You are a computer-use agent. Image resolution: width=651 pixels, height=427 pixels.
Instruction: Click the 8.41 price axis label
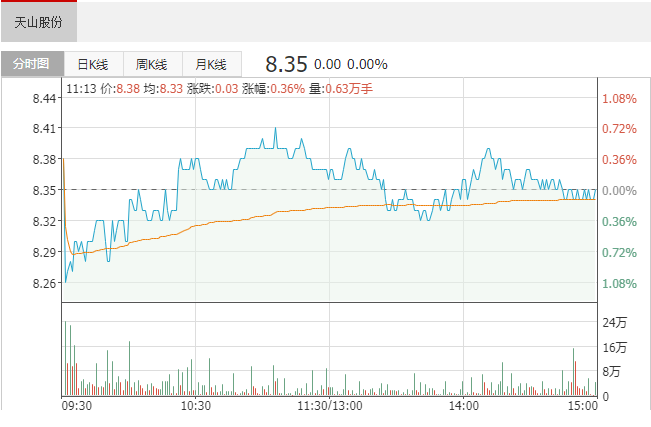(x=44, y=128)
